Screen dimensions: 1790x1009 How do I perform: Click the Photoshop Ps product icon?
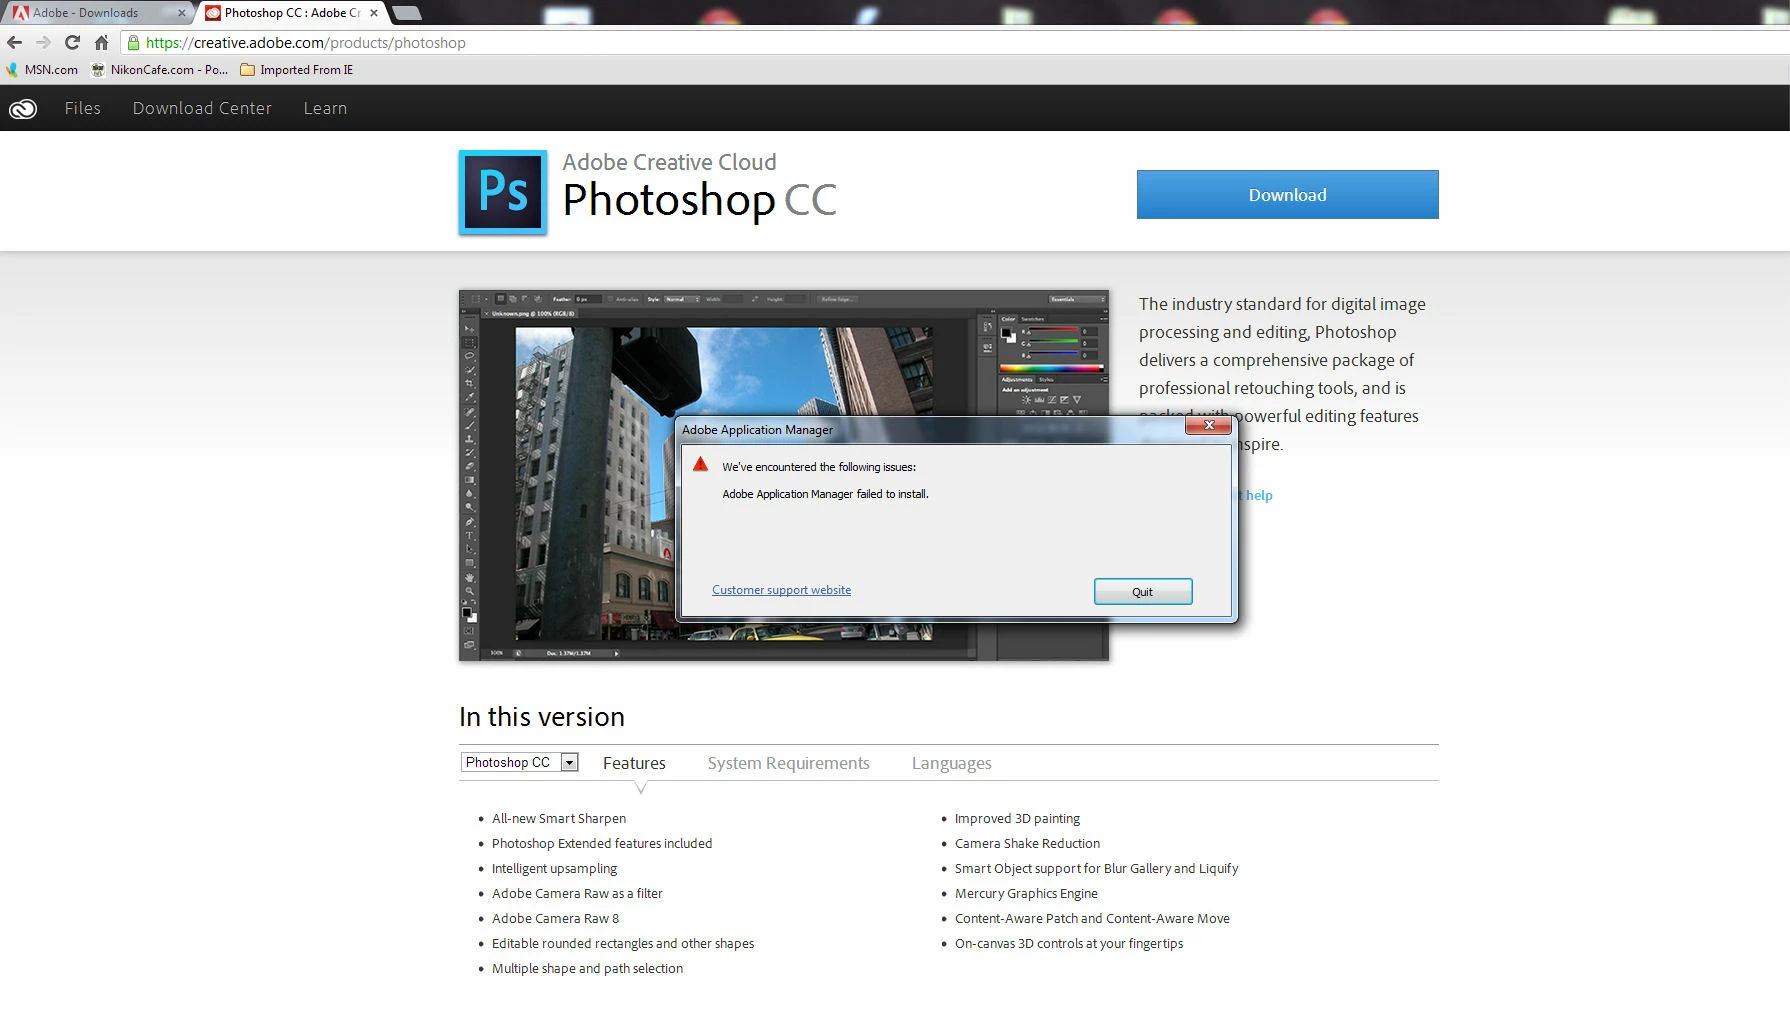(503, 192)
